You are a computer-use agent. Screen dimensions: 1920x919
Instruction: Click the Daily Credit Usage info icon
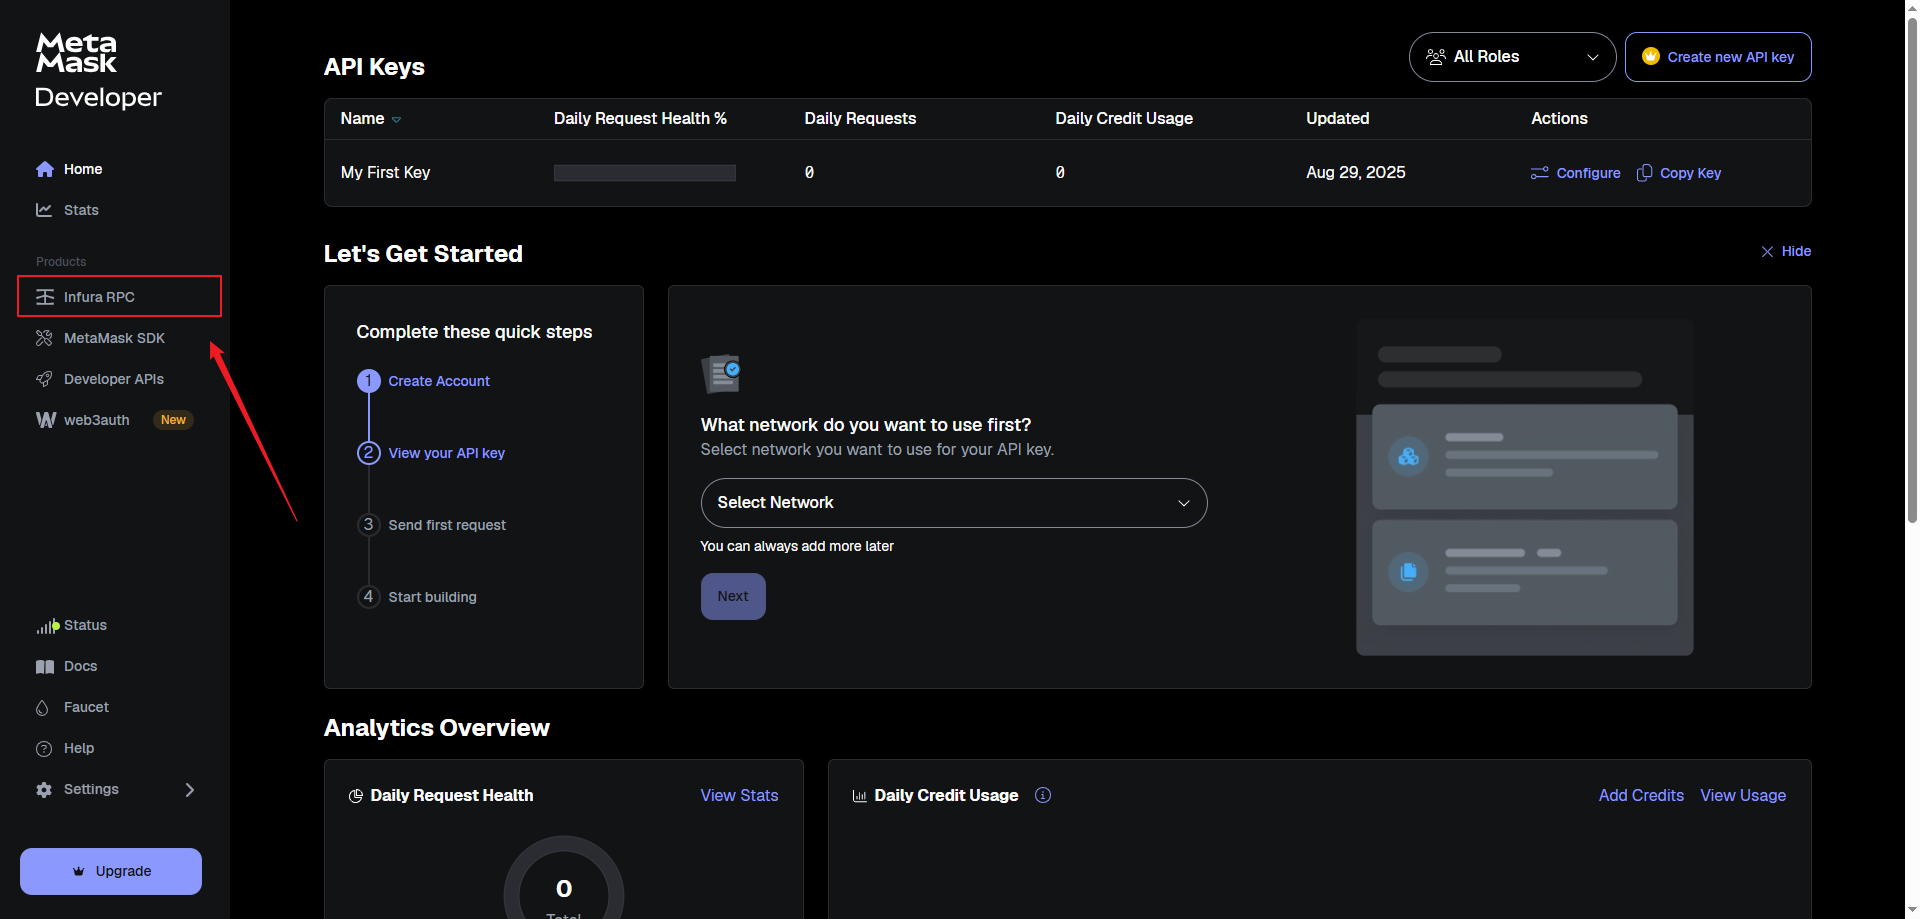tap(1043, 795)
